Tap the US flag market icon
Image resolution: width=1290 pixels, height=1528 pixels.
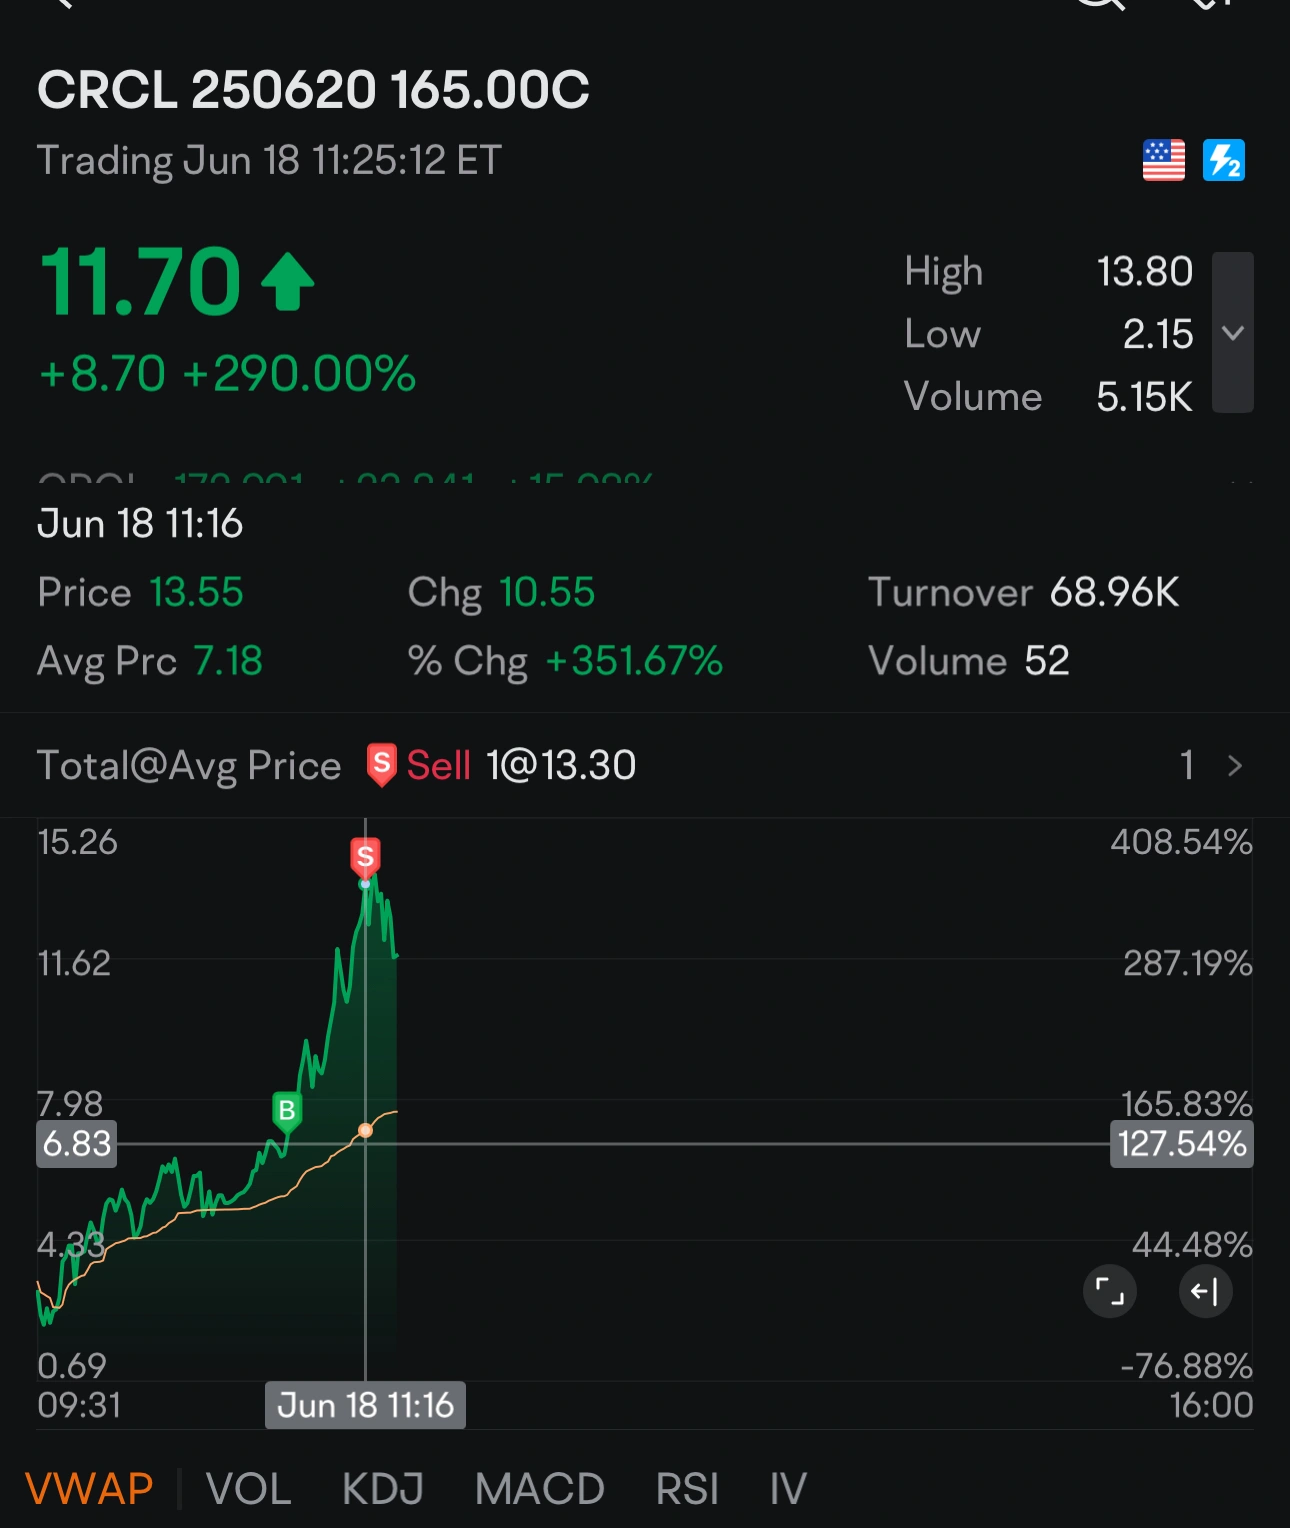(x=1163, y=160)
